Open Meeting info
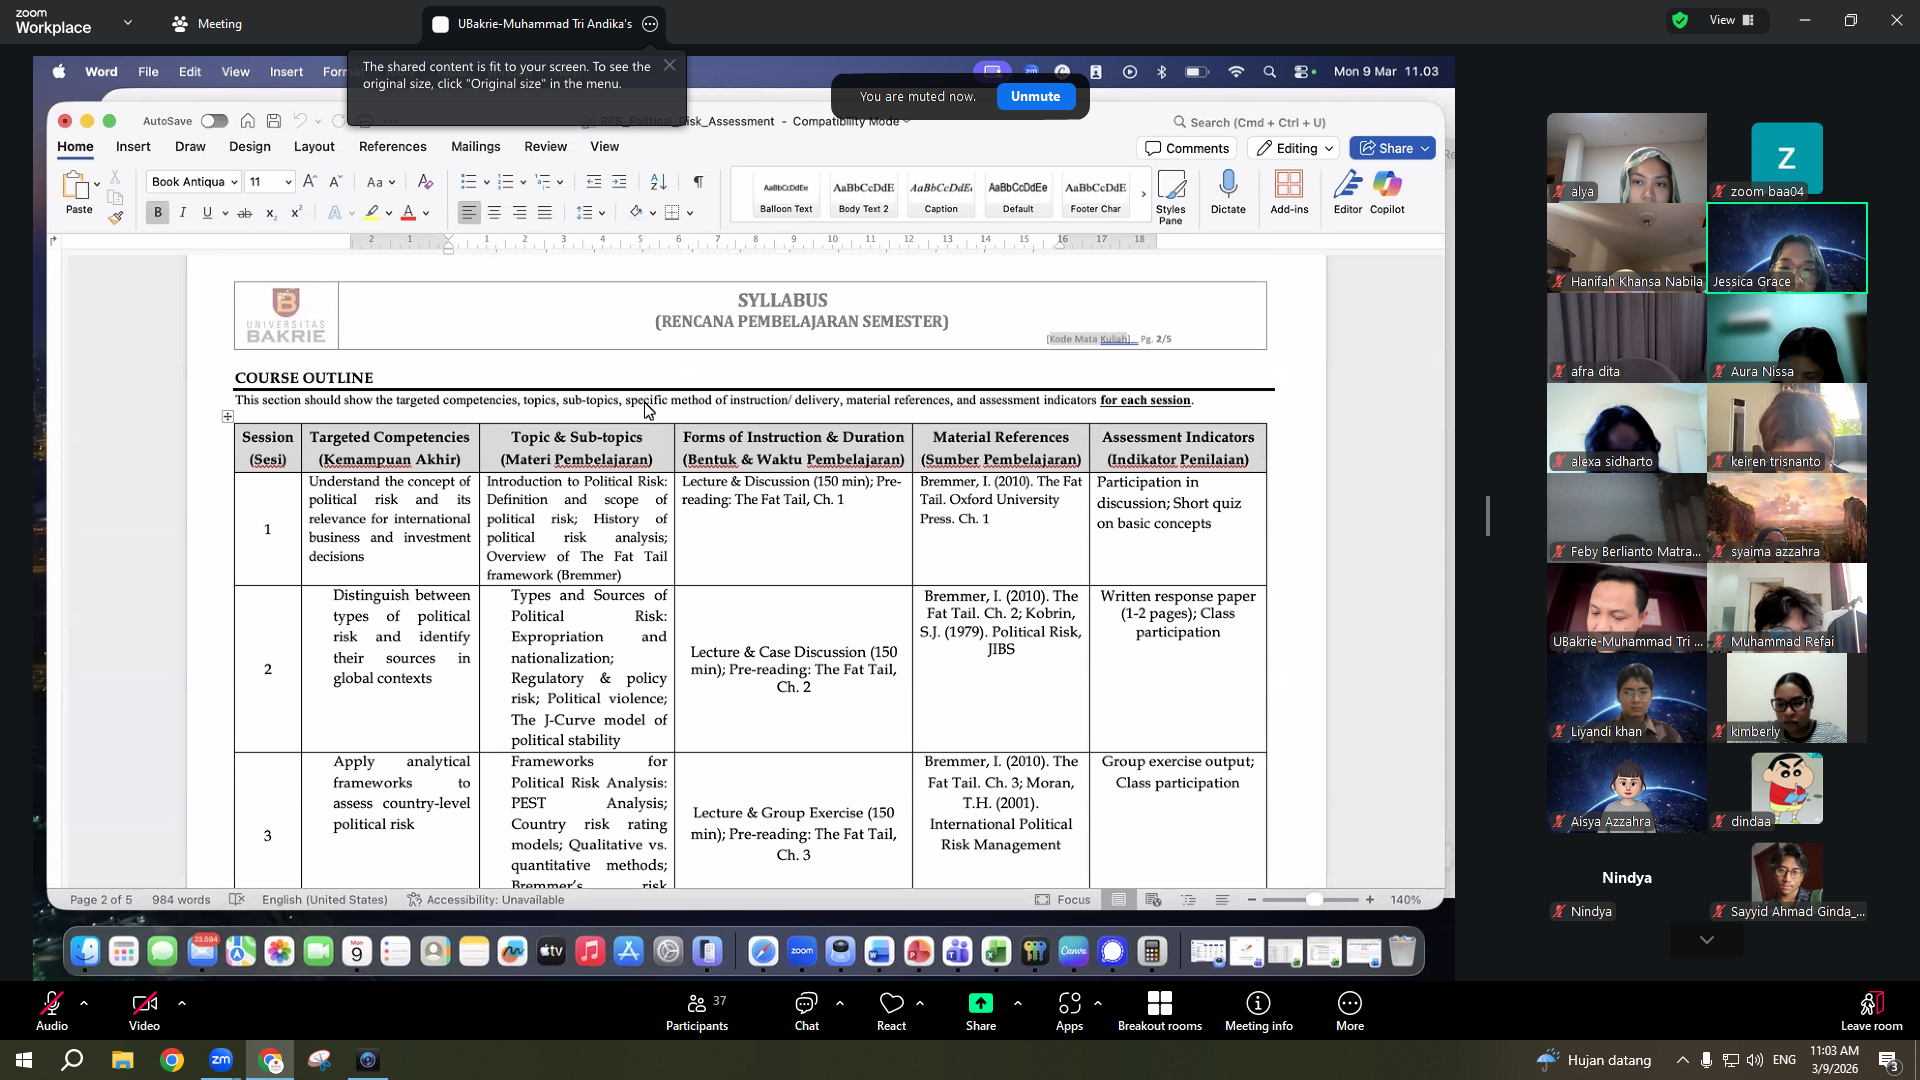 1258,1011
